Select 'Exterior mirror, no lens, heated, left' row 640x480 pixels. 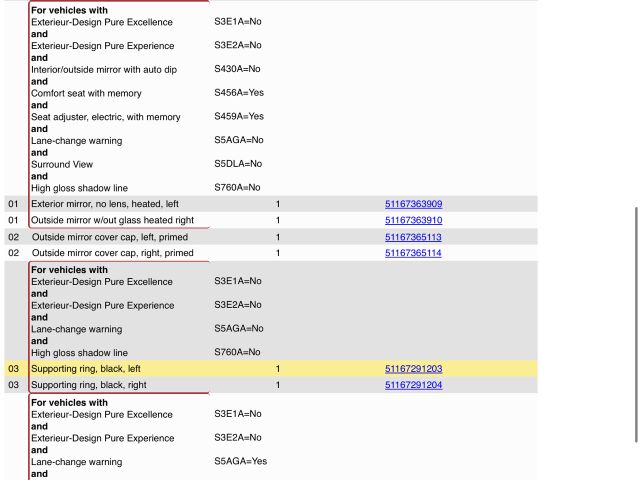tap(106, 204)
